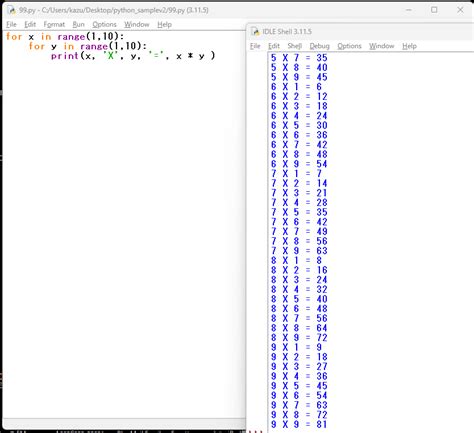Open the Format menu
This screenshot has height=433, width=474.
click(54, 24)
